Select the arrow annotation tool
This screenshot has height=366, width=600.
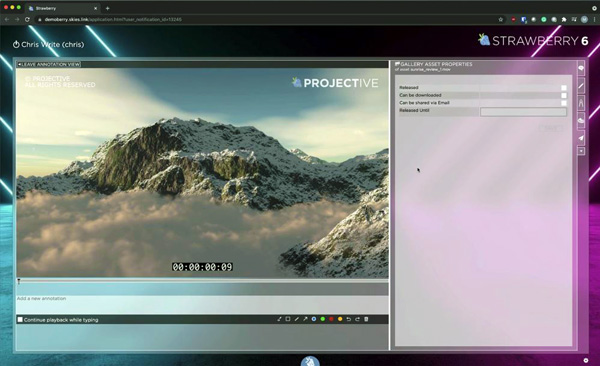tap(305, 319)
